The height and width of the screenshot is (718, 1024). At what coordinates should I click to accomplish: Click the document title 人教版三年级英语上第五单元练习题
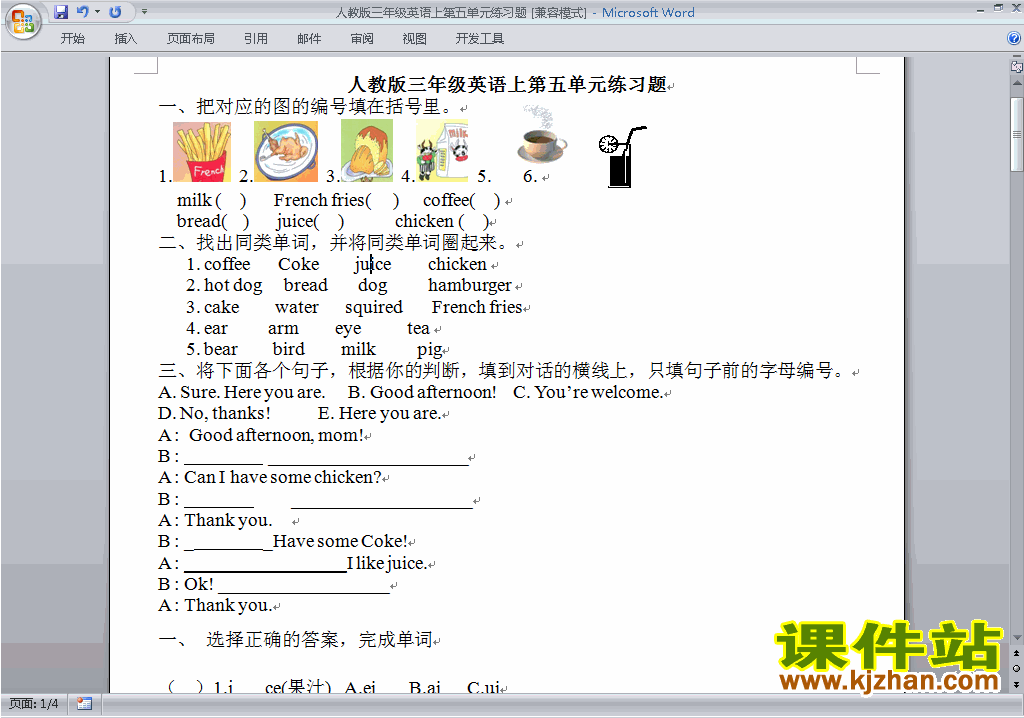pyautogui.click(x=507, y=85)
